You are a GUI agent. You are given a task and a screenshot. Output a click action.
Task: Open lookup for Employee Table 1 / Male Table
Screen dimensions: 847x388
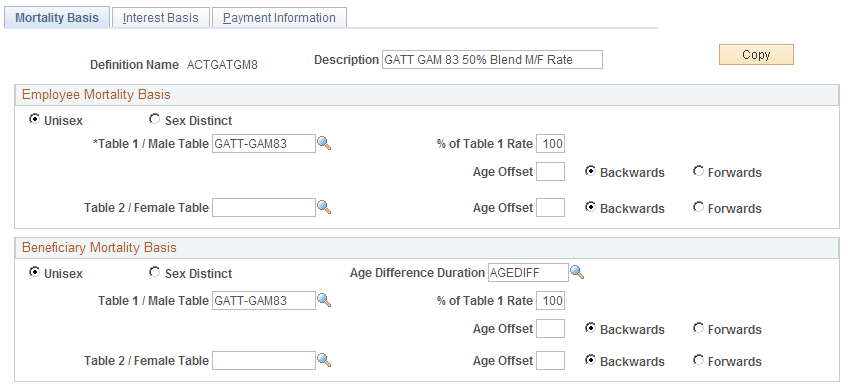(324, 143)
